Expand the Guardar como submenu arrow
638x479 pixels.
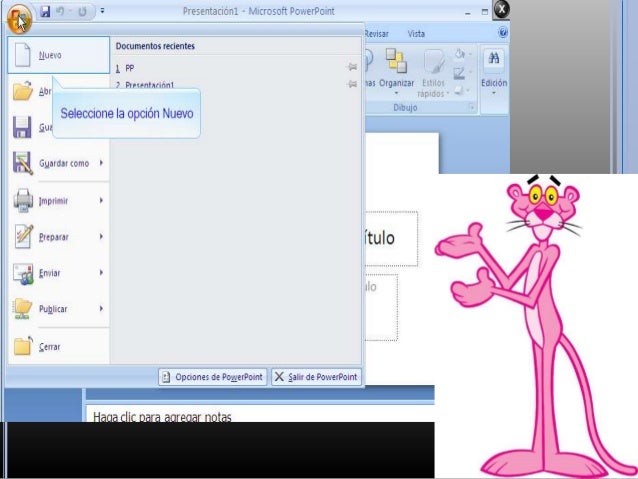pyautogui.click(x=101, y=163)
